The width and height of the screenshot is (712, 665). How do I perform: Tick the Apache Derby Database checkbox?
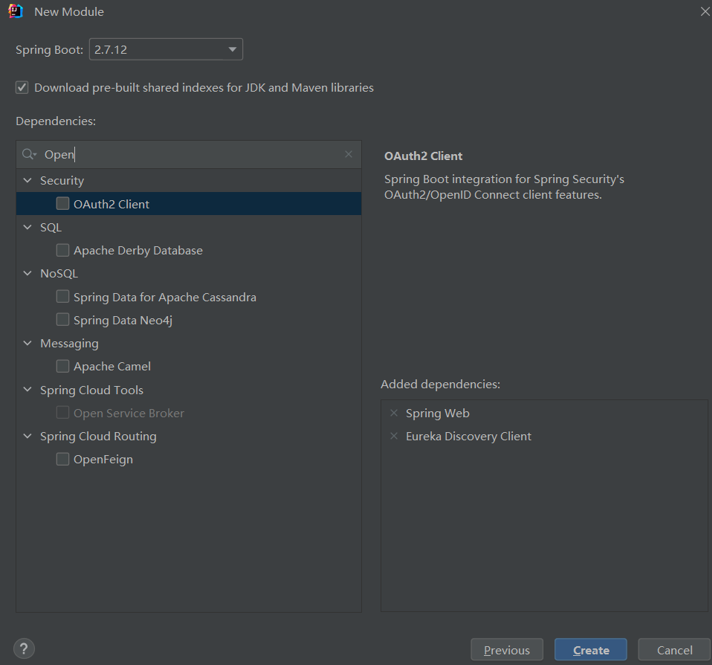[63, 250]
